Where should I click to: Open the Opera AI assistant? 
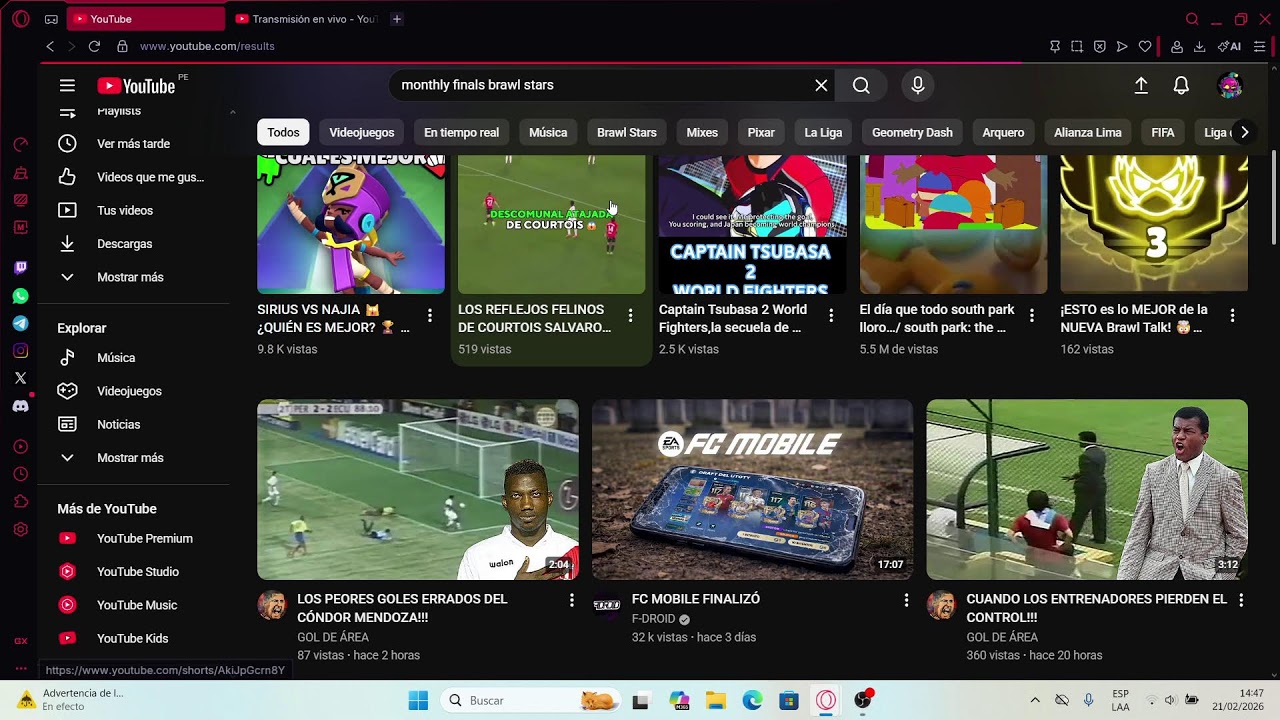point(1230,46)
